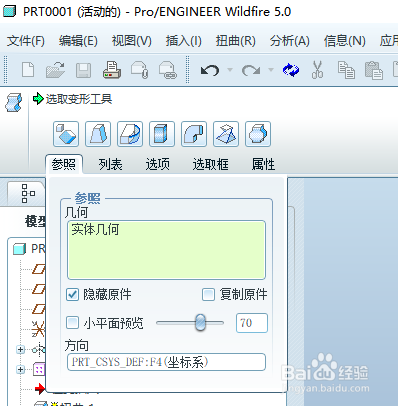Switch to the 参照 tab
This screenshot has width=398, height=406.
(x=64, y=164)
